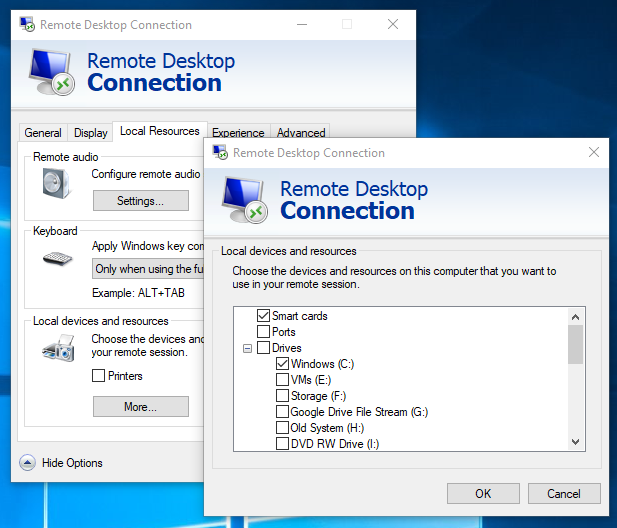This screenshot has height=528, width=617.
Task: Check the Drives parent checkbox
Action: [x=263, y=348]
